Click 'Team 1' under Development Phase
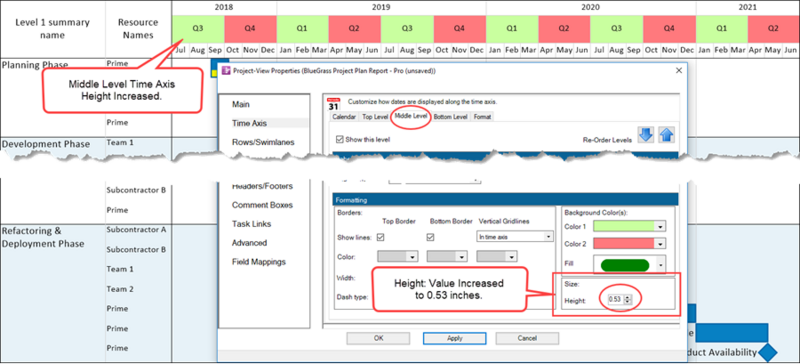Screen dimensions: 800x364 [x=120, y=143]
